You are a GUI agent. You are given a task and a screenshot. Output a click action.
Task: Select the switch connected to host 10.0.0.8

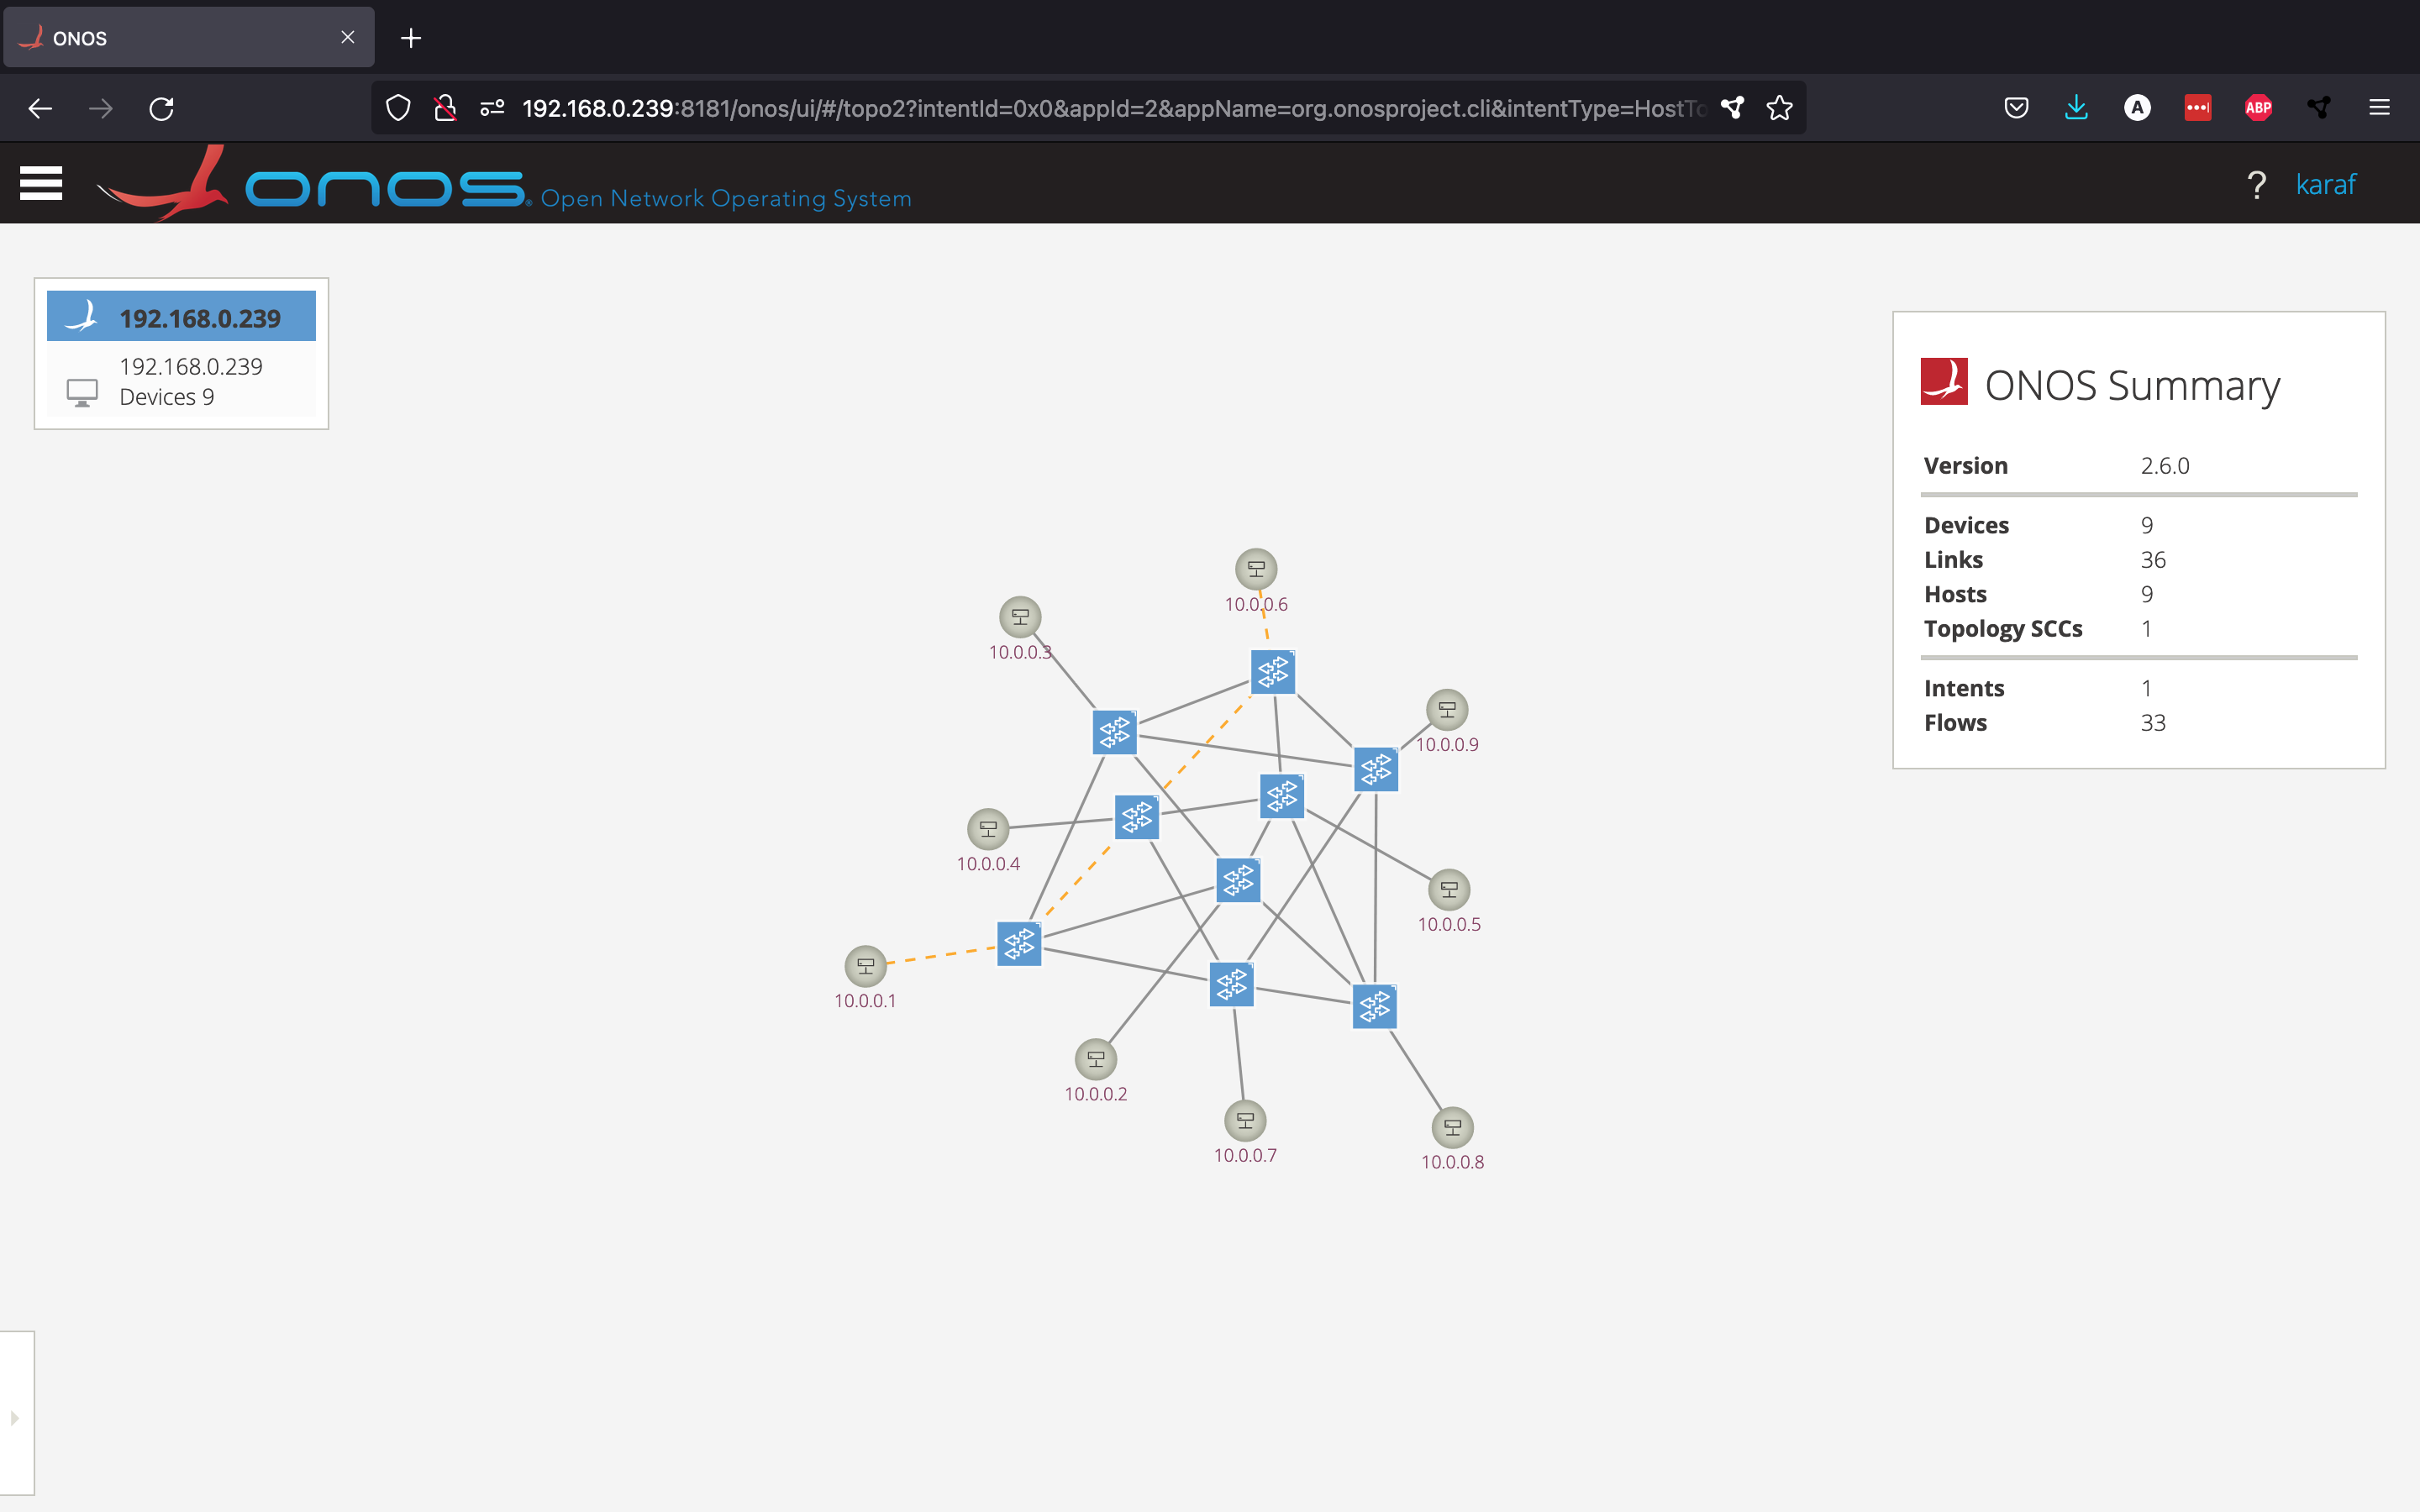click(1375, 1007)
